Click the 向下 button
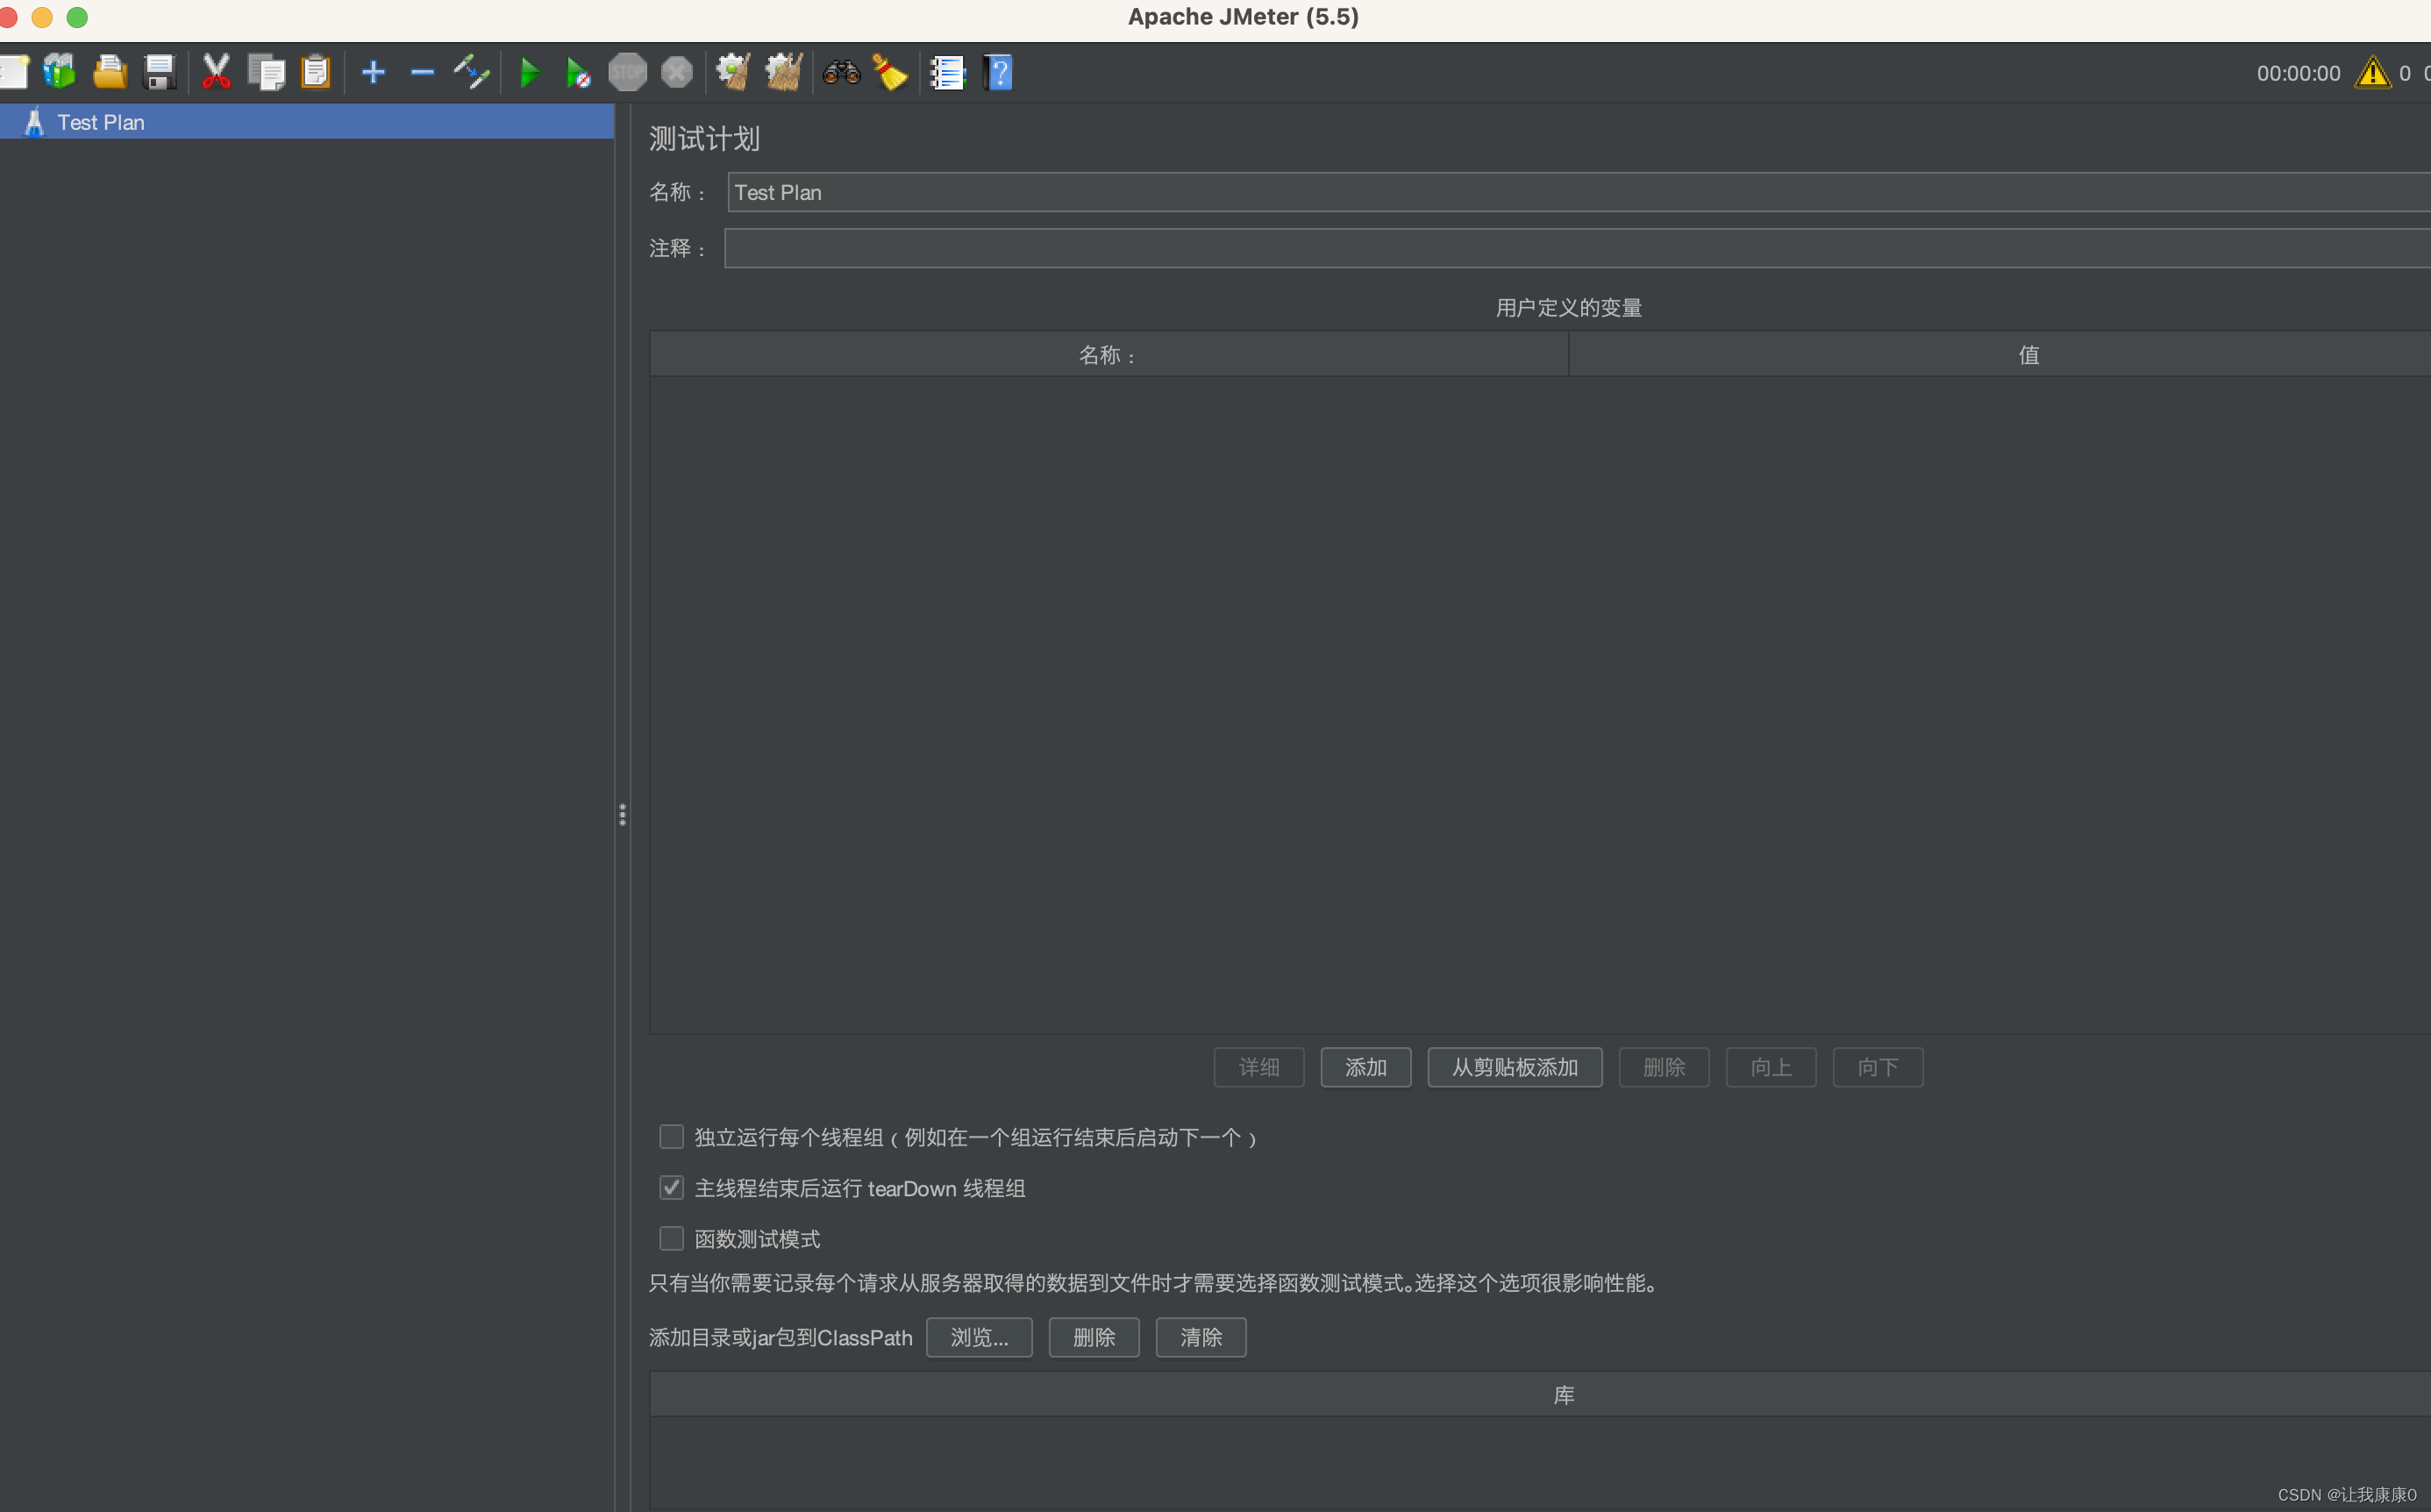This screenshot has height=1512, width=2431. coord(1878,1067)
